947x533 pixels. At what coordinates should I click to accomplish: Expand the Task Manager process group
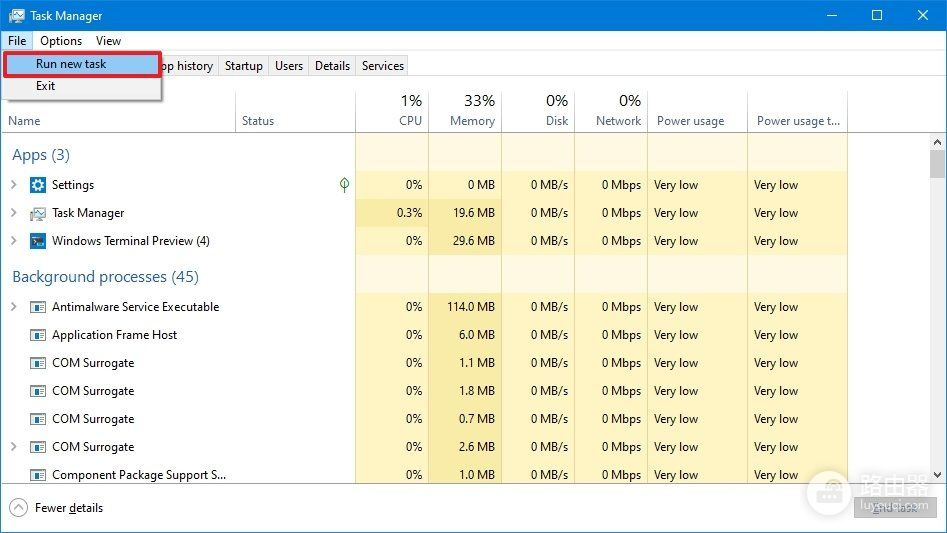pos(14,212)
